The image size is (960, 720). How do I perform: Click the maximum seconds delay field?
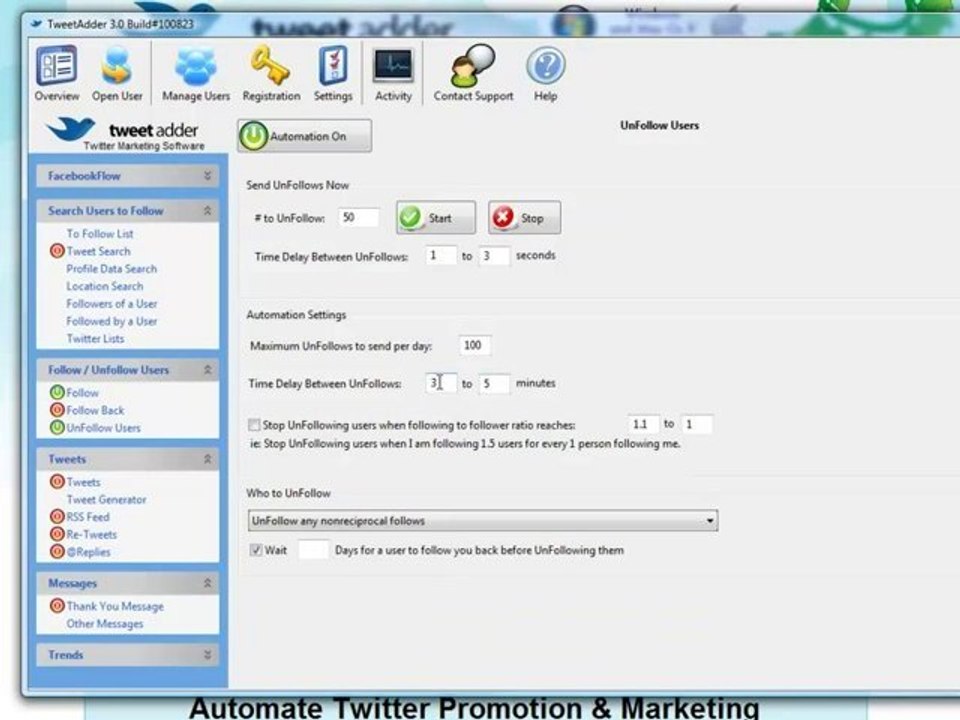[x=494, y=255]
